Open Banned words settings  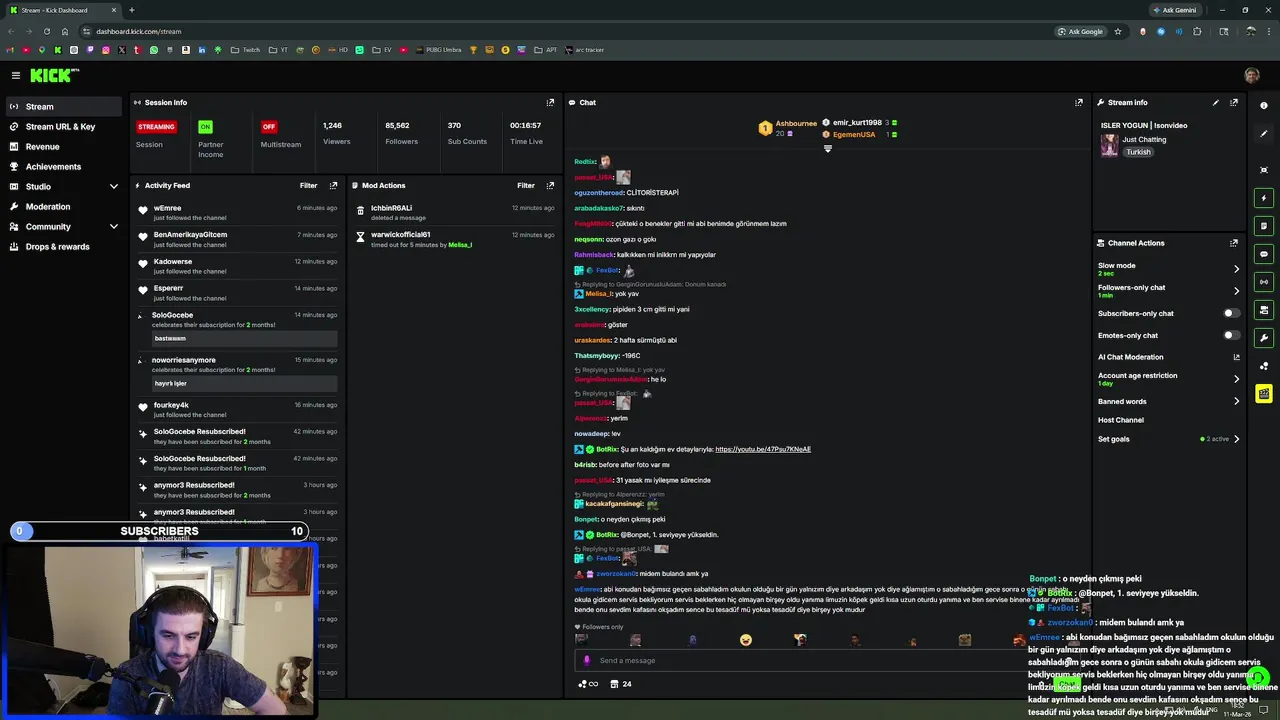[x=1168, y=401]
